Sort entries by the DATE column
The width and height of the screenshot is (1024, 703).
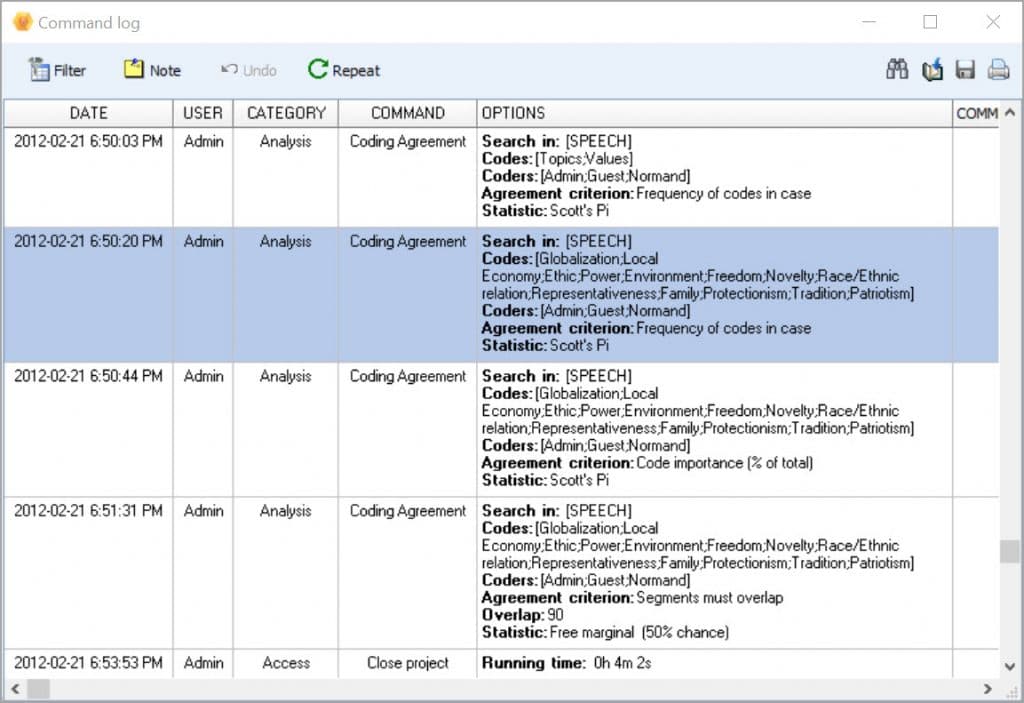[88, 113]
